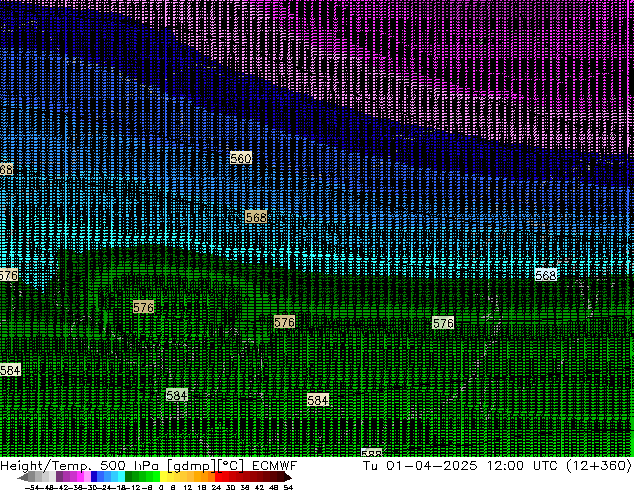Click the '12:00 UTC' time text
634x490 pixels.
(x=522, y=466)
